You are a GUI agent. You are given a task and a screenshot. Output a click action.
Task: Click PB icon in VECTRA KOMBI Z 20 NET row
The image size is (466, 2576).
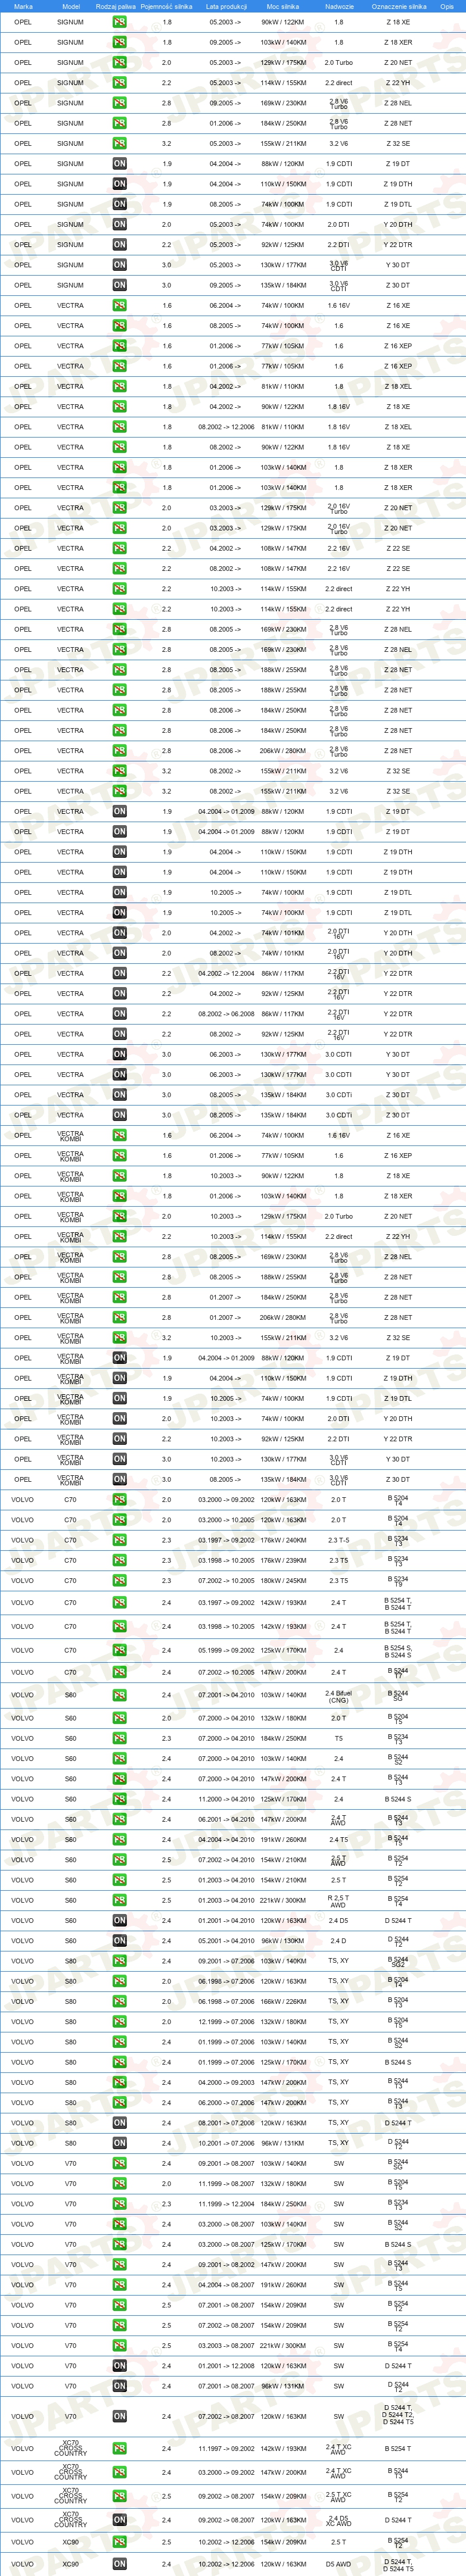[x=119, y=1216]
